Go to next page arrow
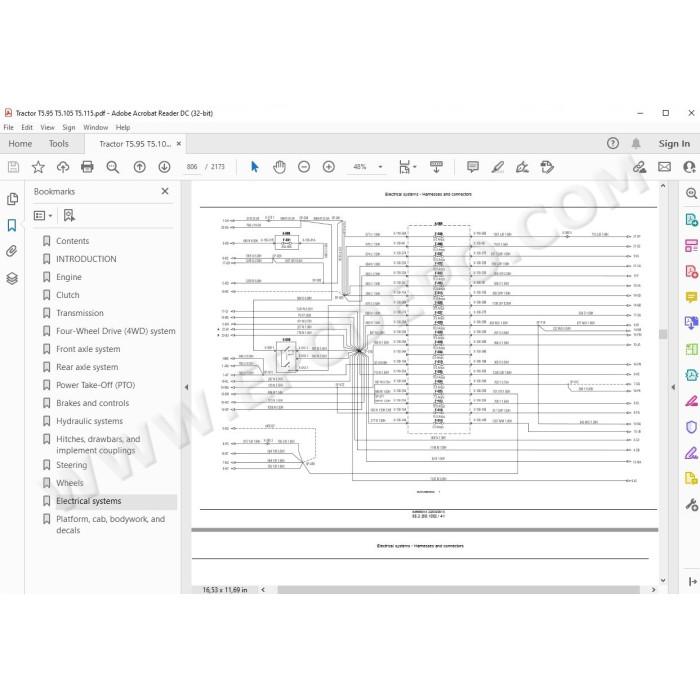 tap(164, 167)
